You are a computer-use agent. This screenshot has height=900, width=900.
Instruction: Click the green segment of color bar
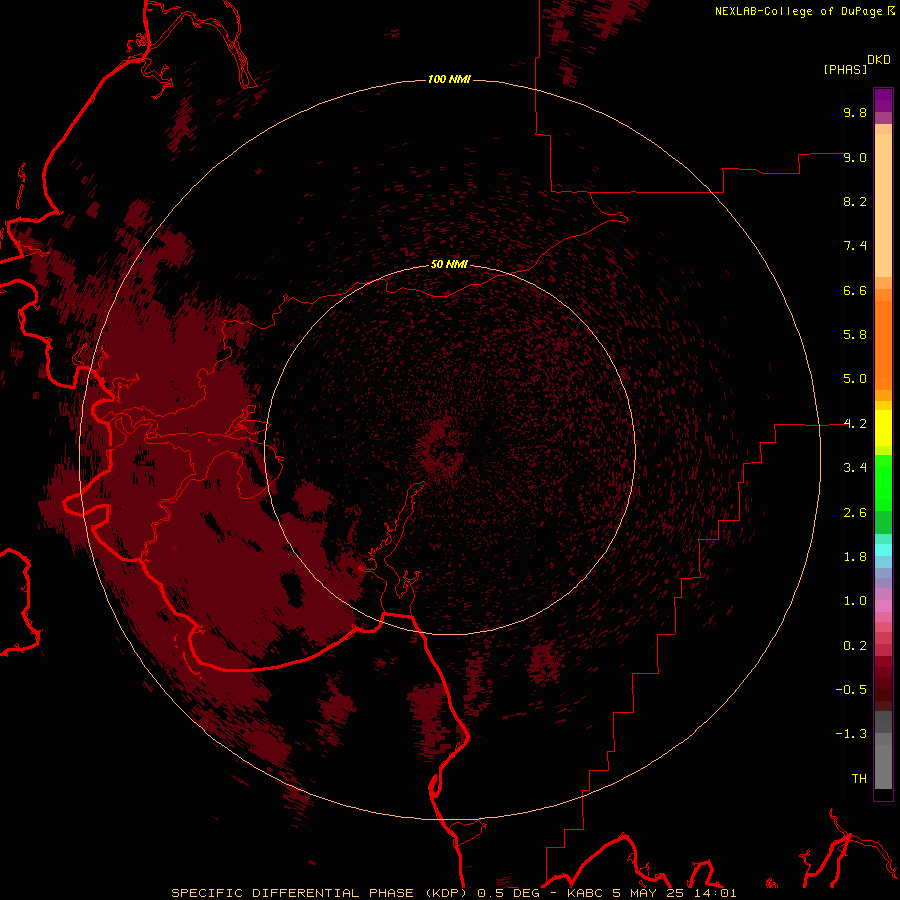pyautogui.click(x=883, y=483)
